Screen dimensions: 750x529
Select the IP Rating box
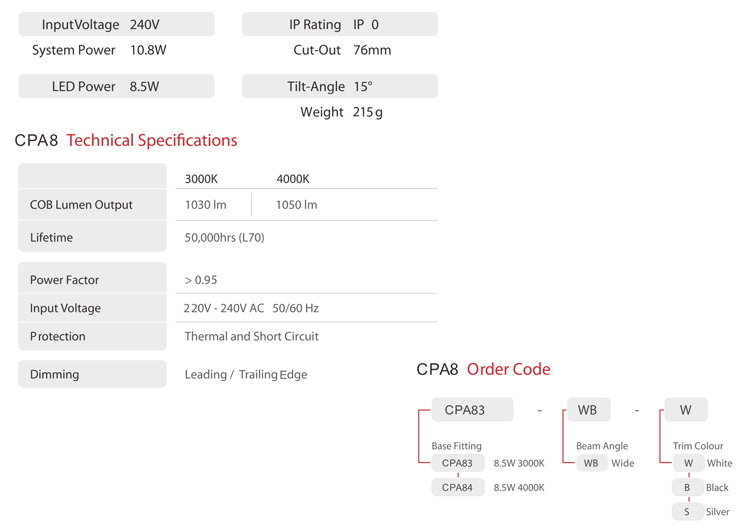(x=339, y=24)
